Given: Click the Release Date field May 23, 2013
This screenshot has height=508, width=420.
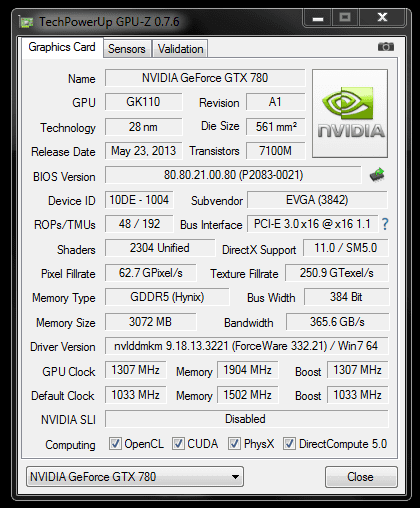Looking at the screenshot, I should click(144, 151).
